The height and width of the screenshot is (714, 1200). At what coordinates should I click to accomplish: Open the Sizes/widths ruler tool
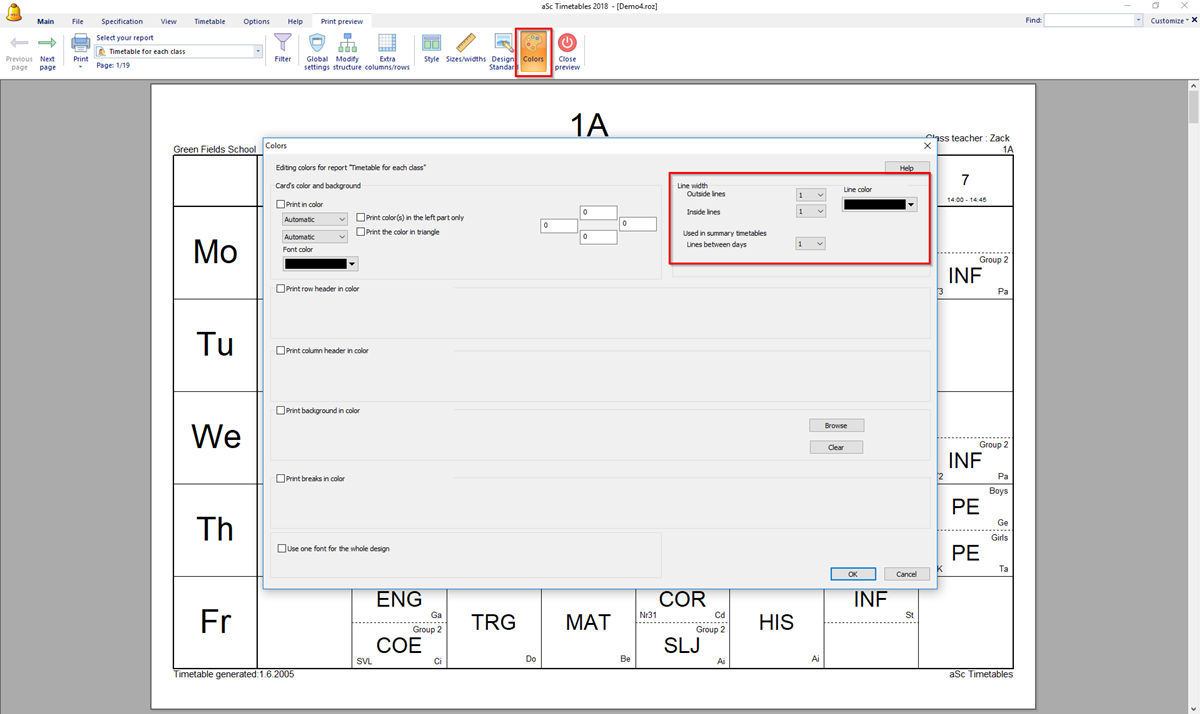[466, 44]
